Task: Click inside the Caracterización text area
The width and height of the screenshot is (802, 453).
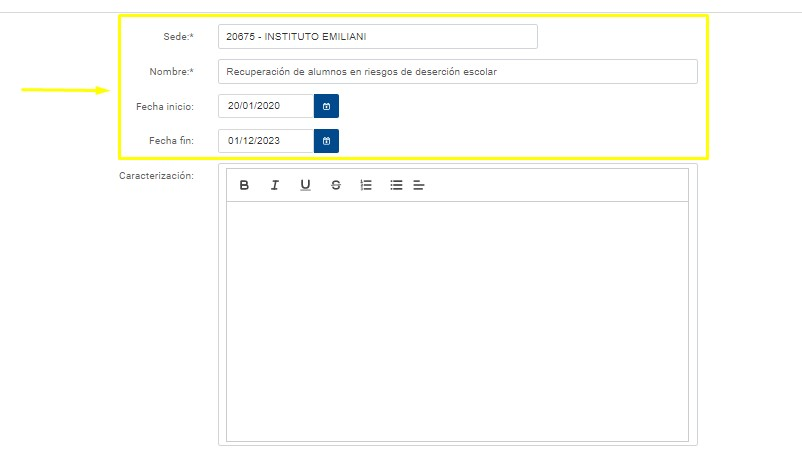Action: [457, 320]
